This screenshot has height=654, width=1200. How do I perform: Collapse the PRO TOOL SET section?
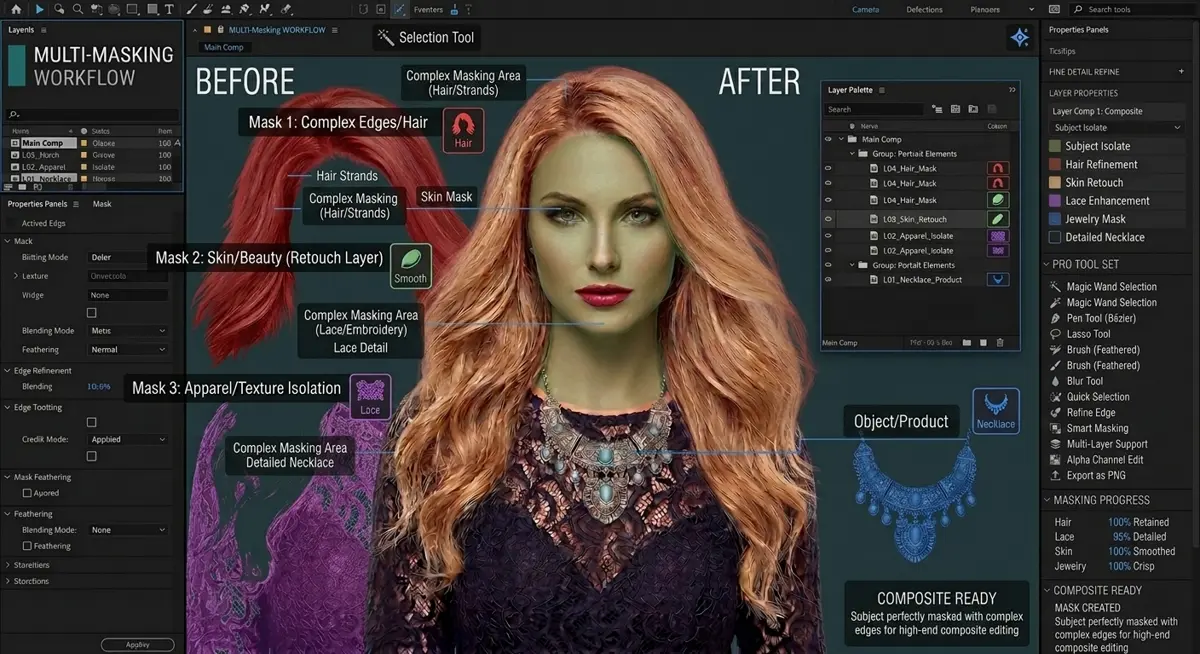[x=1046, y=264]
